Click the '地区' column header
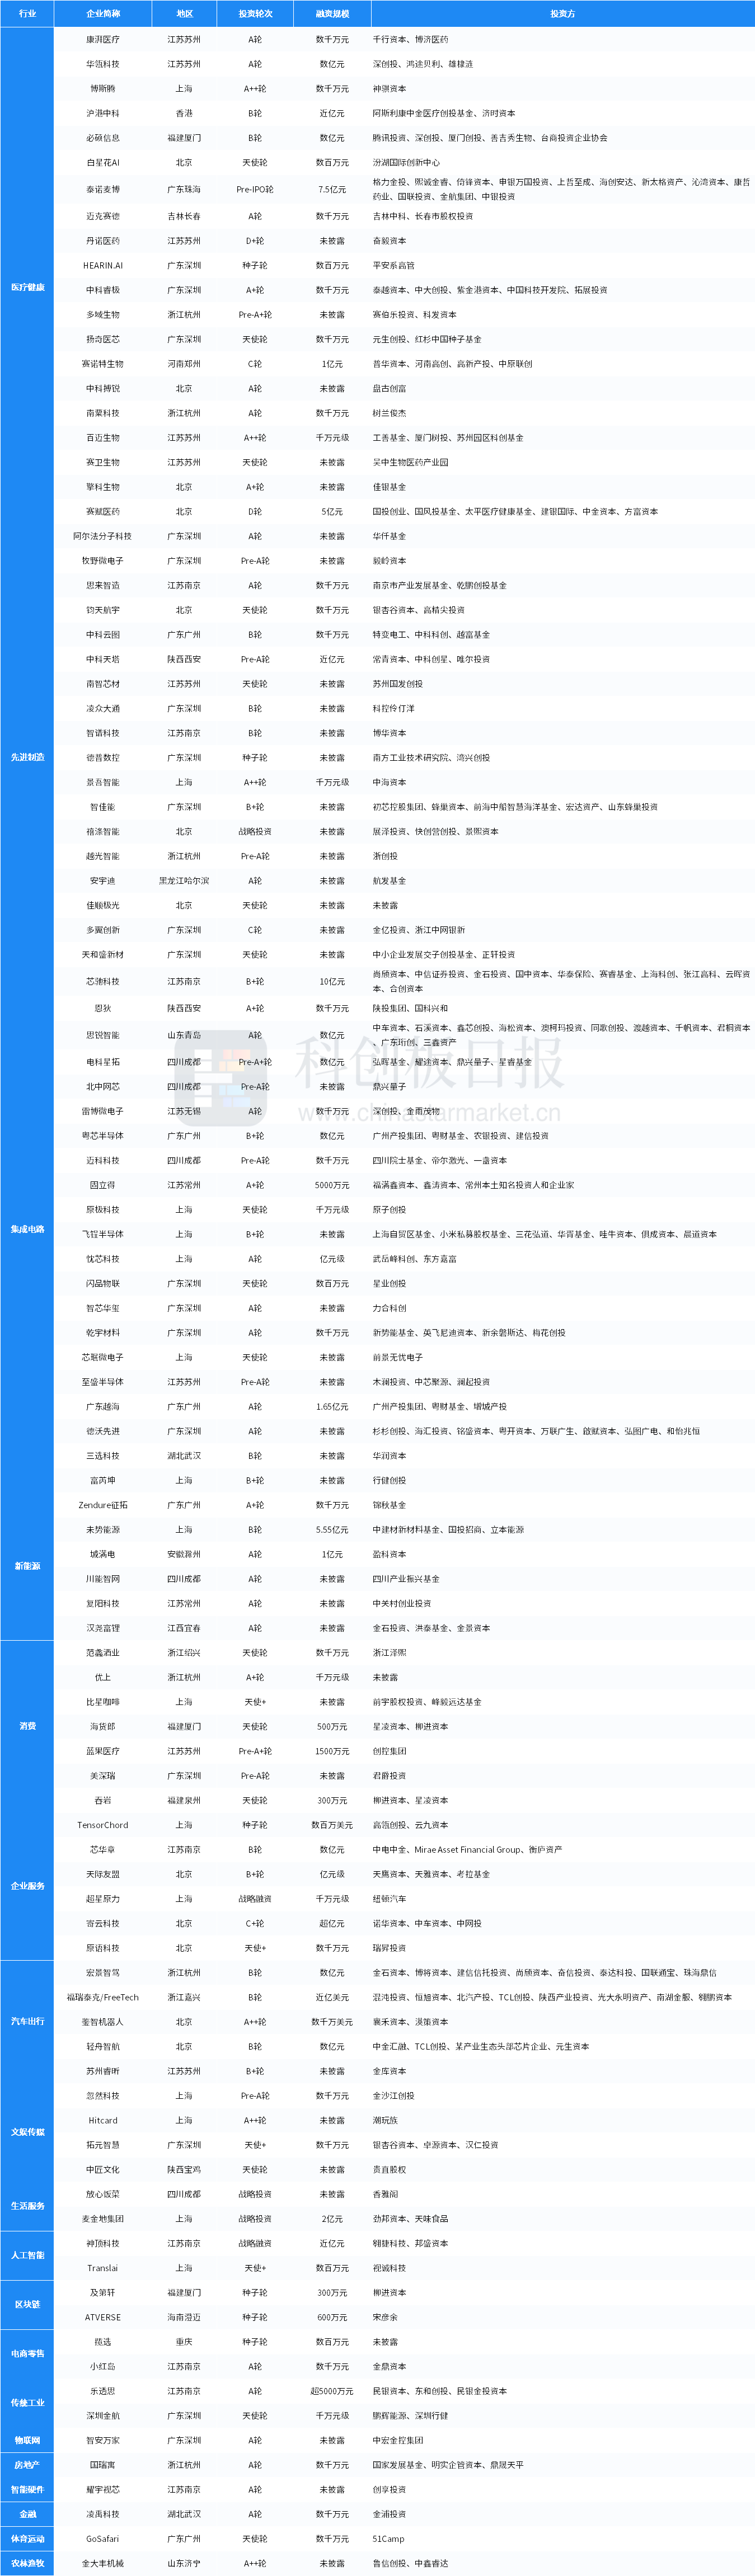This screenshot has height=2576, width=755. point(184,14)
